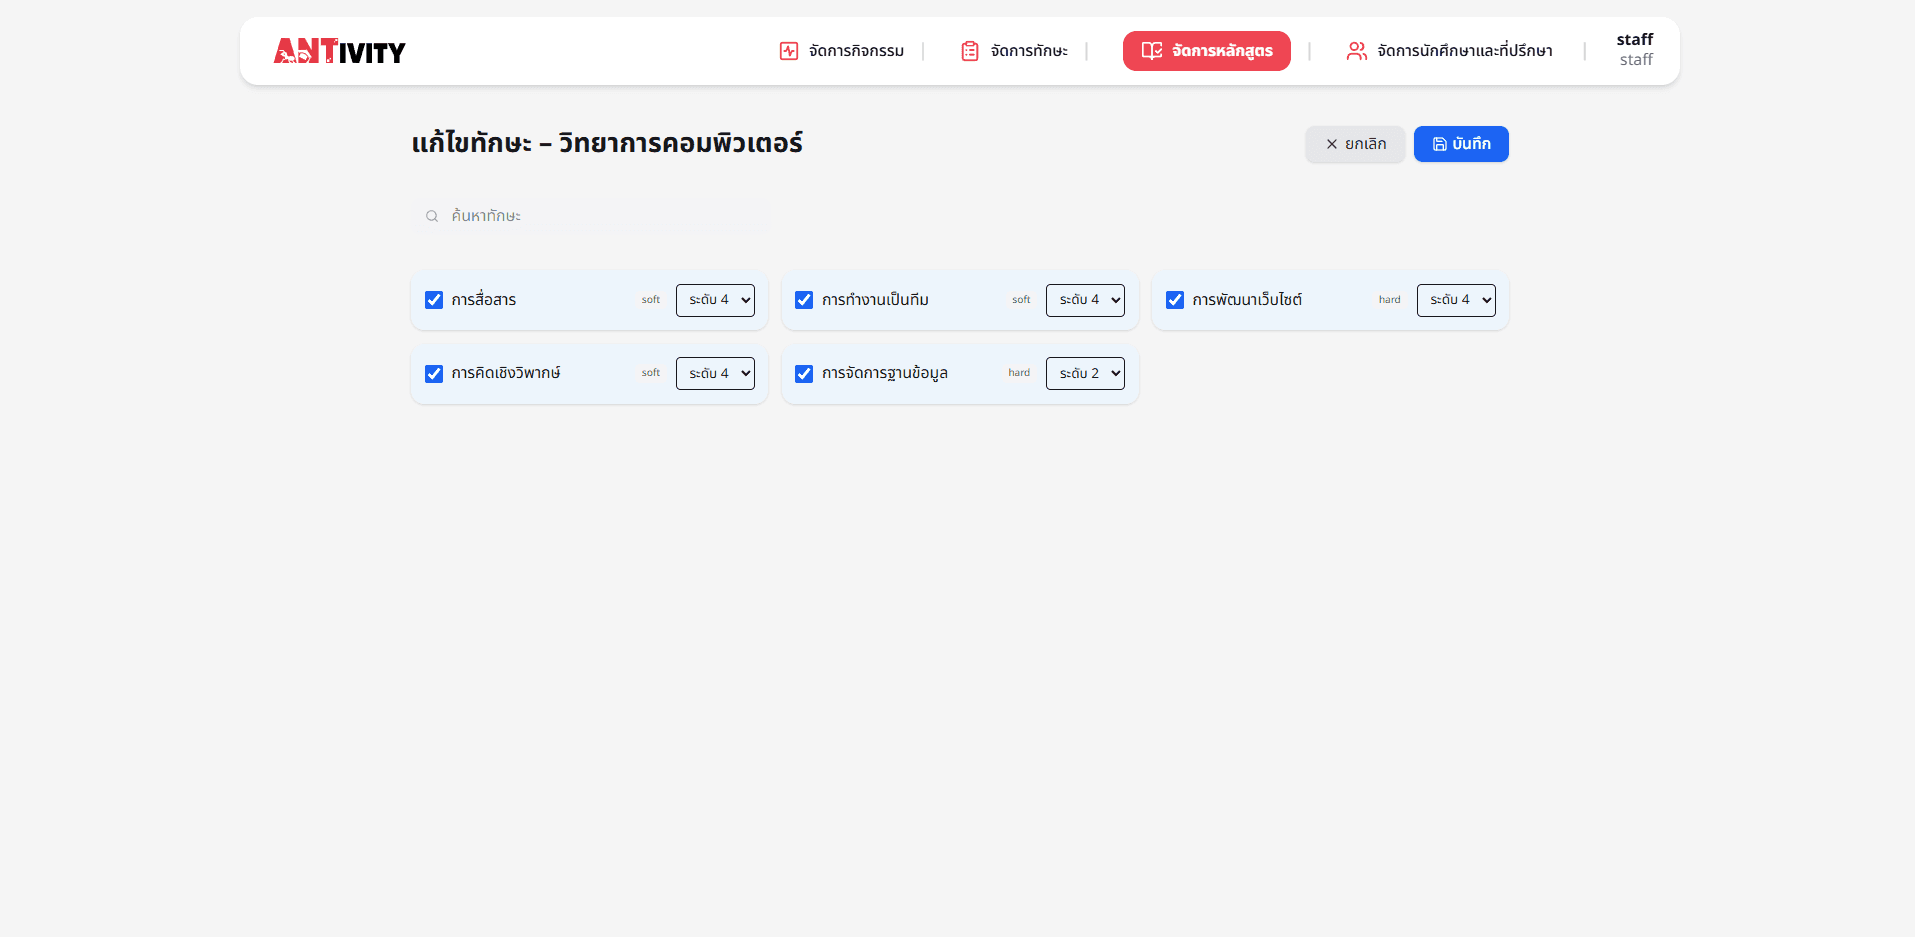This screenshot has height=937, width=1915.
Task: Click the ANTIVITY logo
Action: click(339, 51)
